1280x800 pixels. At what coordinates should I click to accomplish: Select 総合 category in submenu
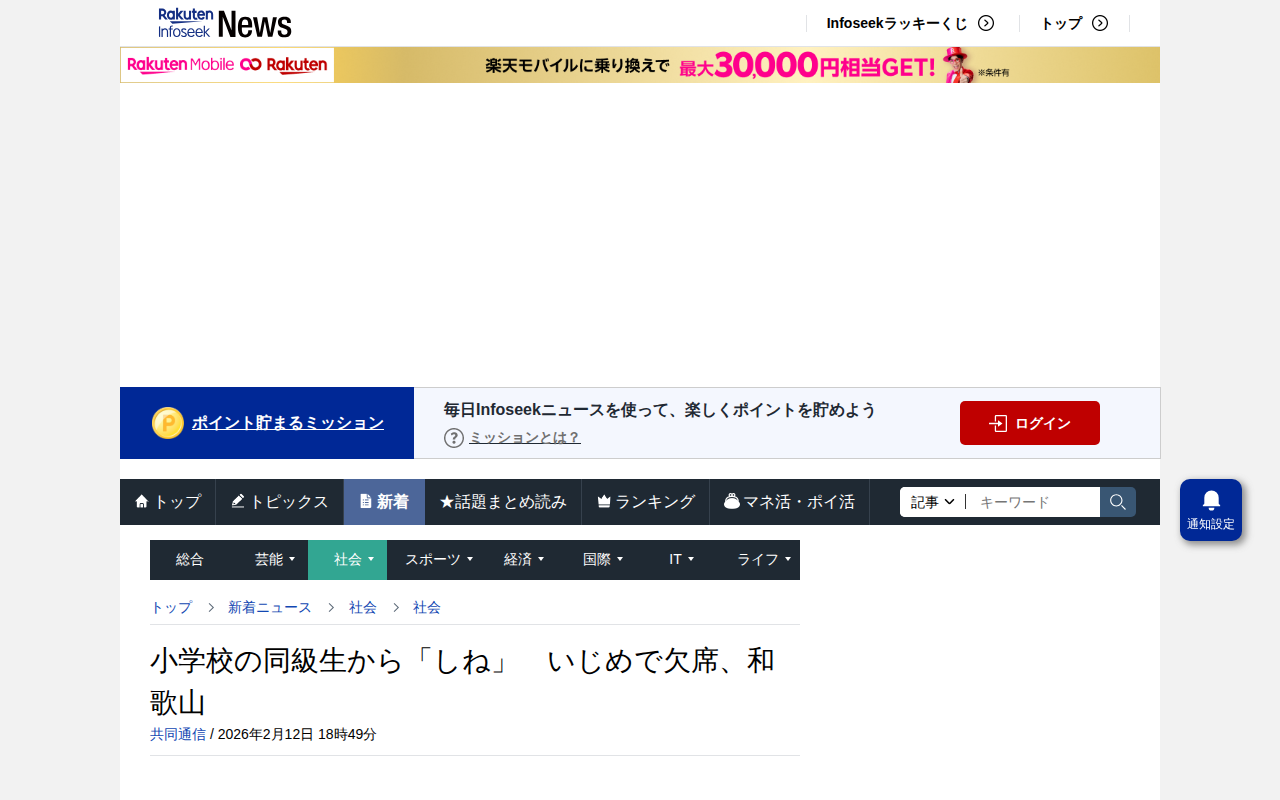[189, 560]
